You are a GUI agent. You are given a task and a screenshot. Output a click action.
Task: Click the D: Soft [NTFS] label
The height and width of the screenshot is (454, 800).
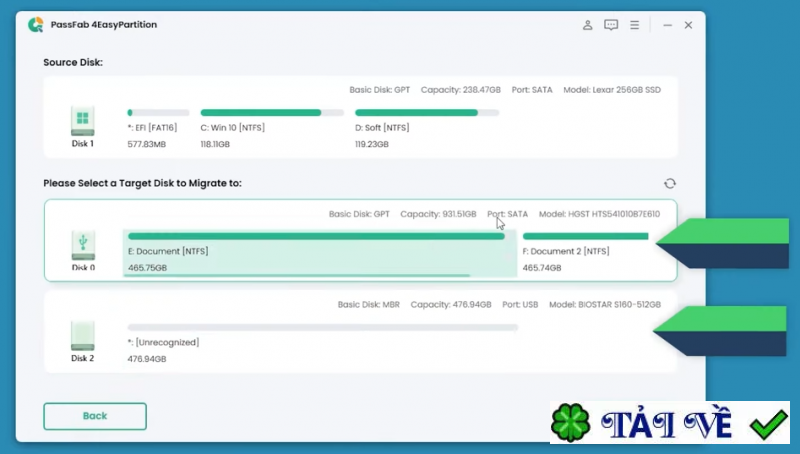tap(382, 128)
